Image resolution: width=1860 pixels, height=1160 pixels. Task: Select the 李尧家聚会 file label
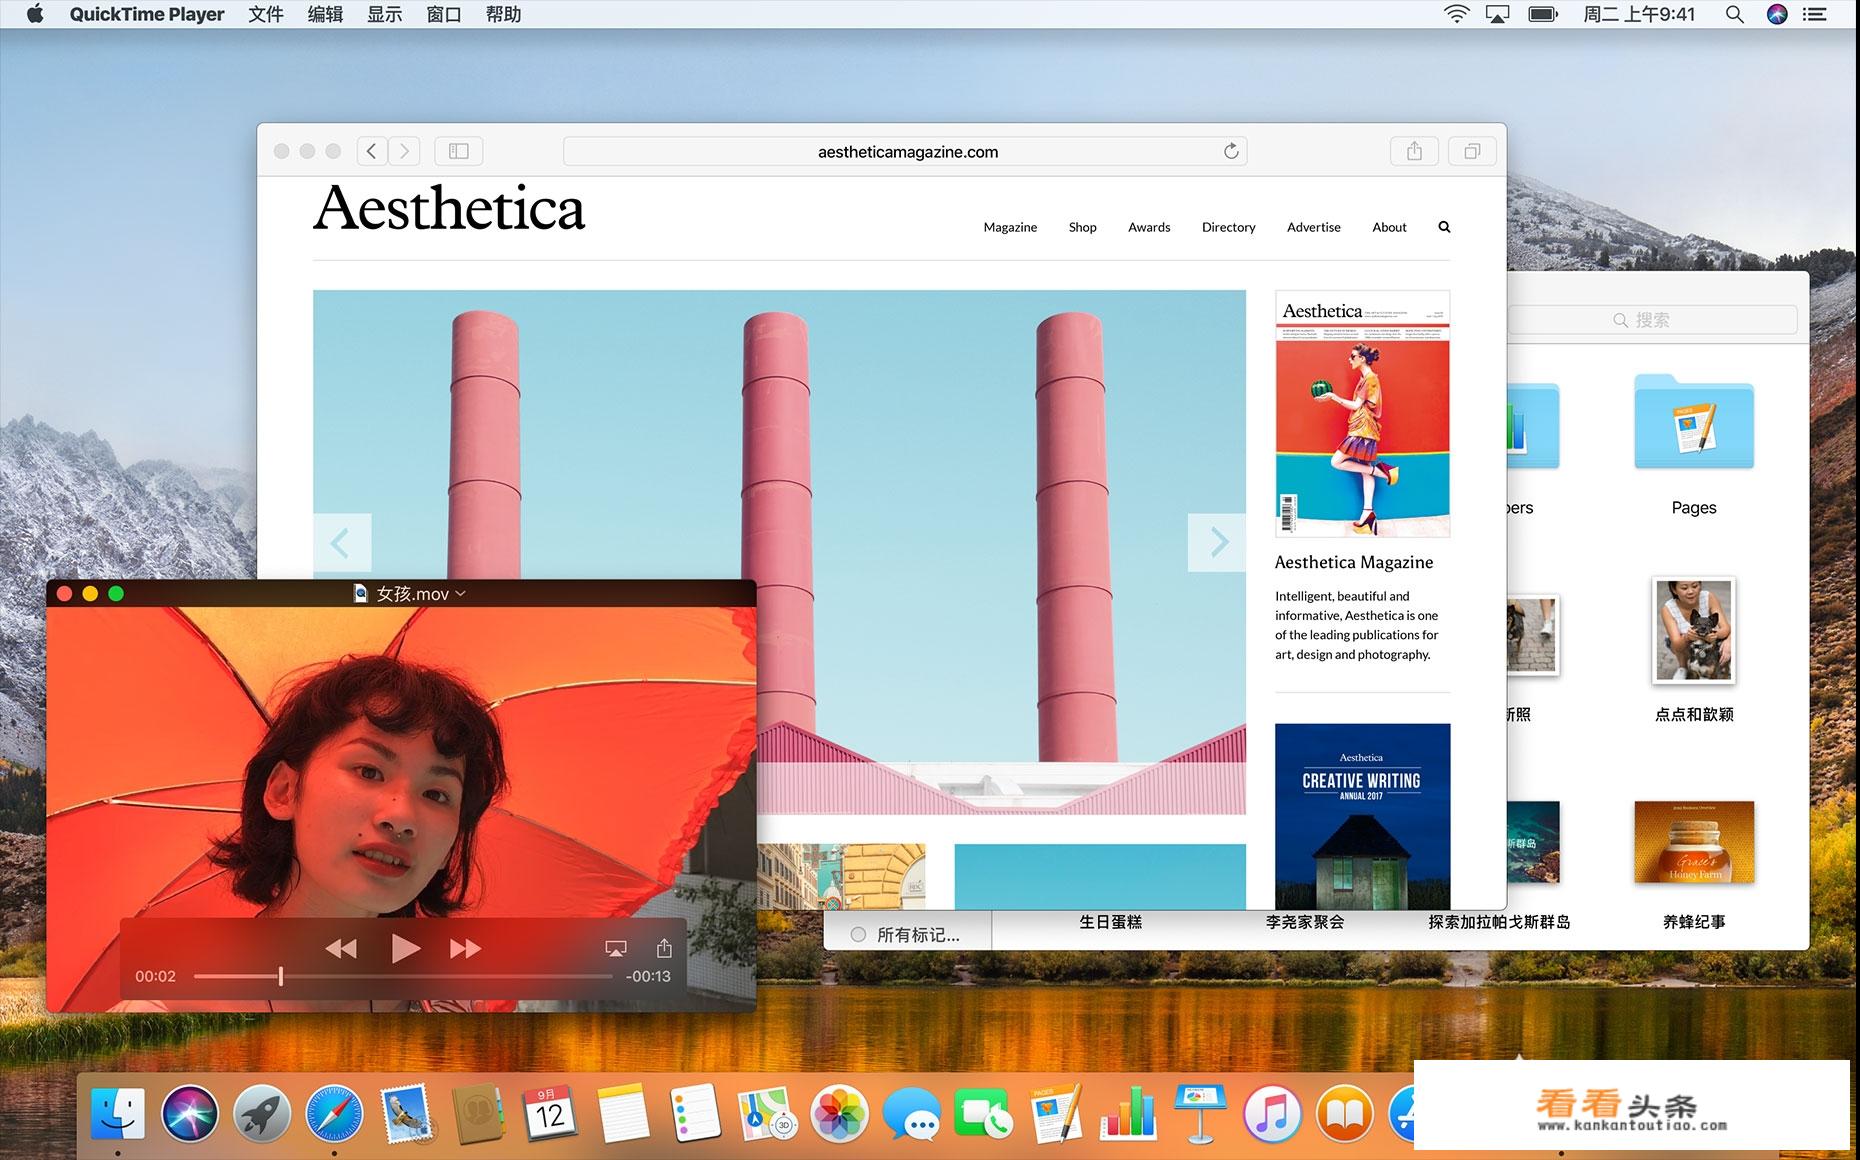point(1304,922)
